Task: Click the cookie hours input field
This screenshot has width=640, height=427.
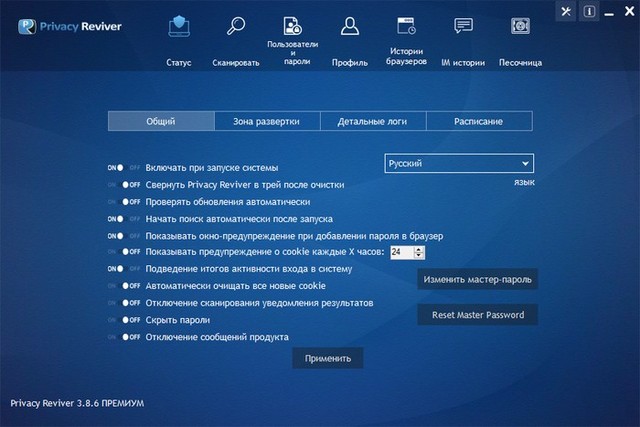Action: 401,252
